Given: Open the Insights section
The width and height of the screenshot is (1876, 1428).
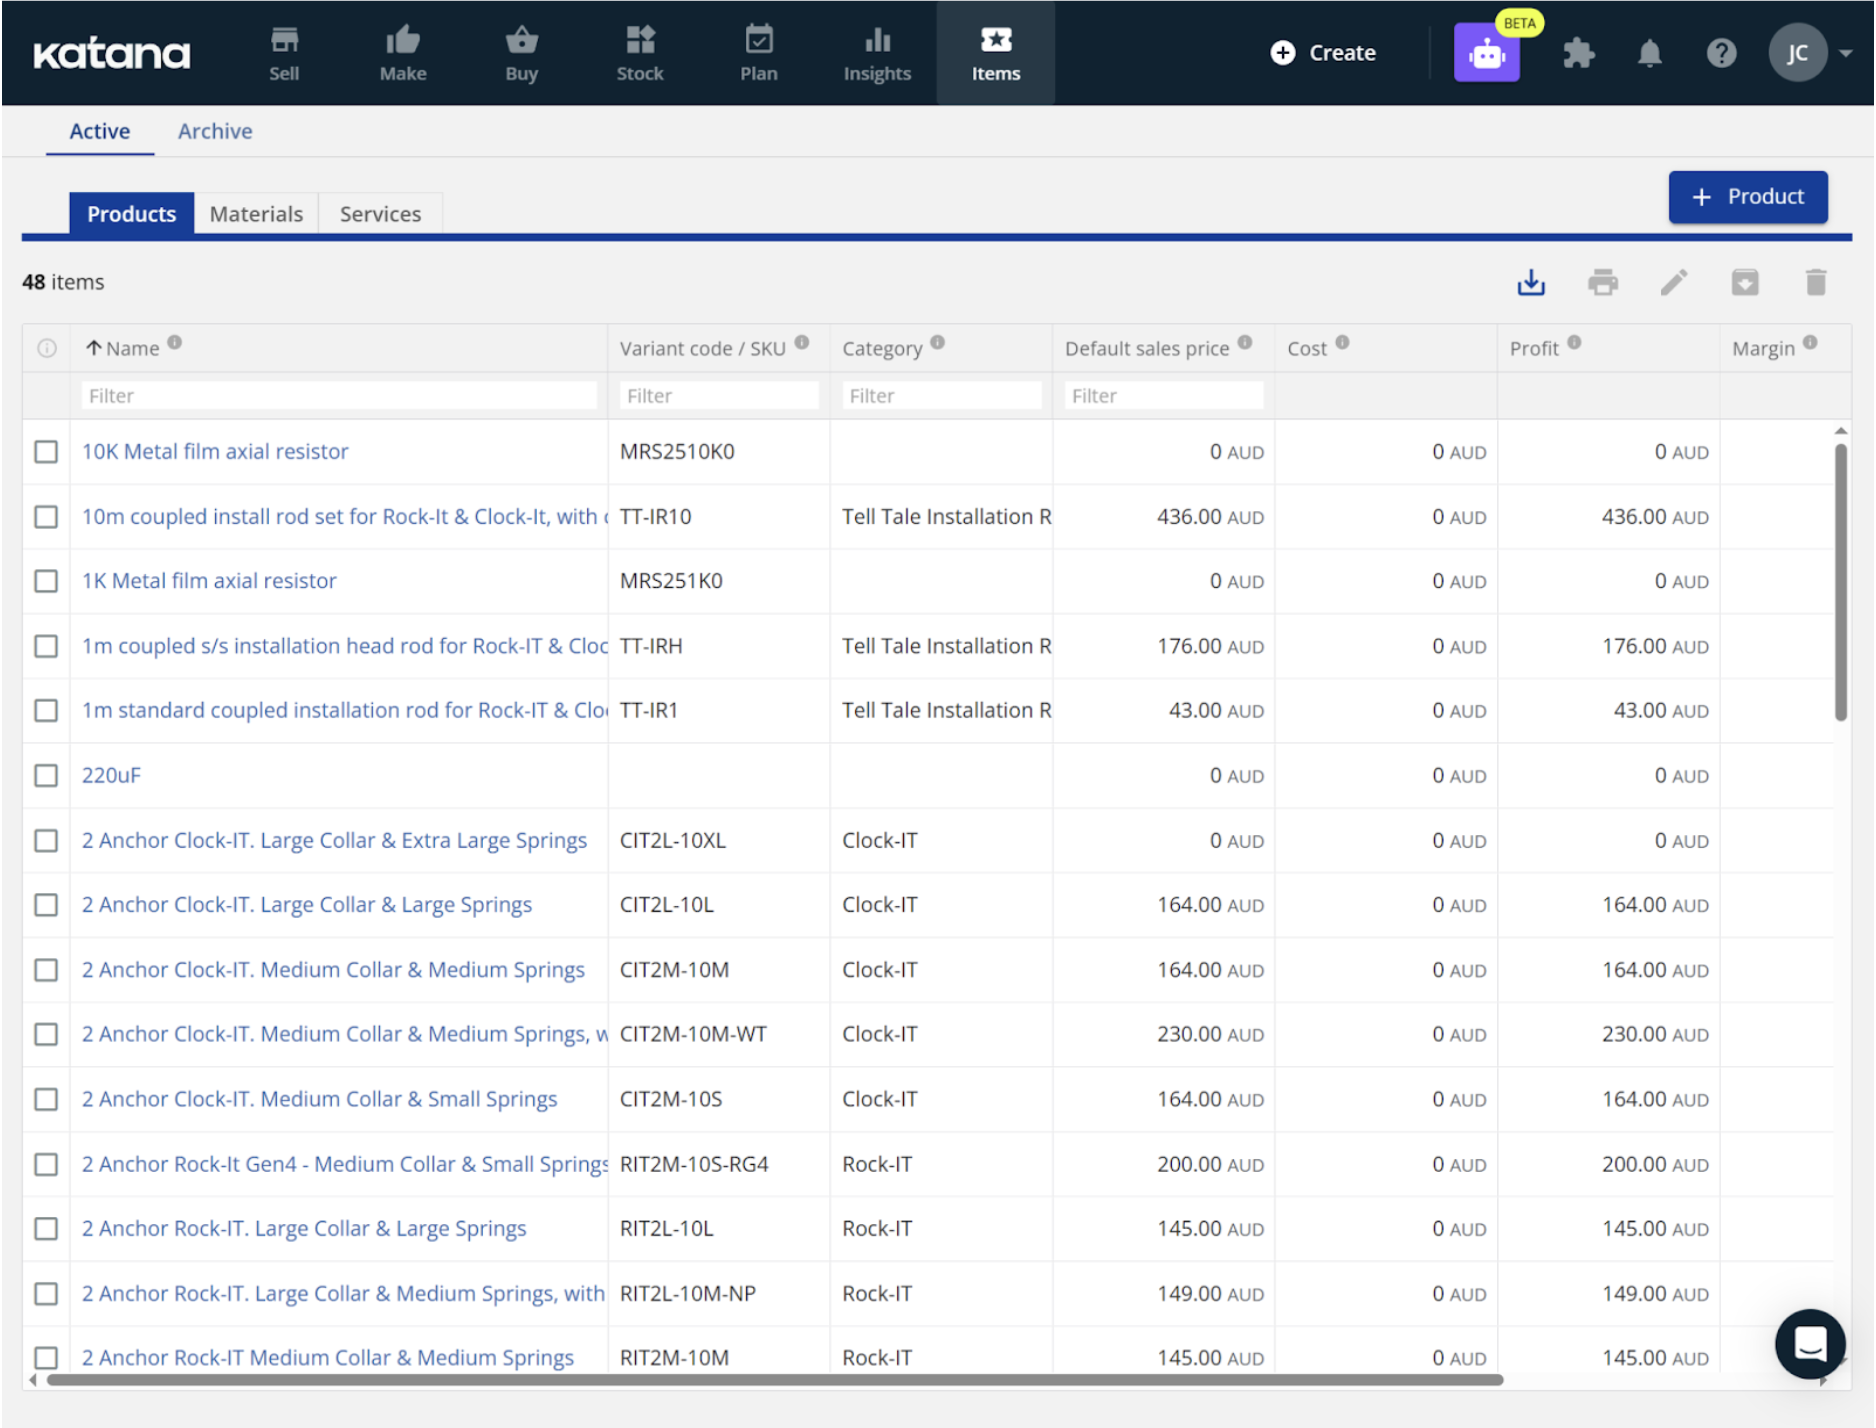Looking at the screenshot, I should (x=877, y=54).
